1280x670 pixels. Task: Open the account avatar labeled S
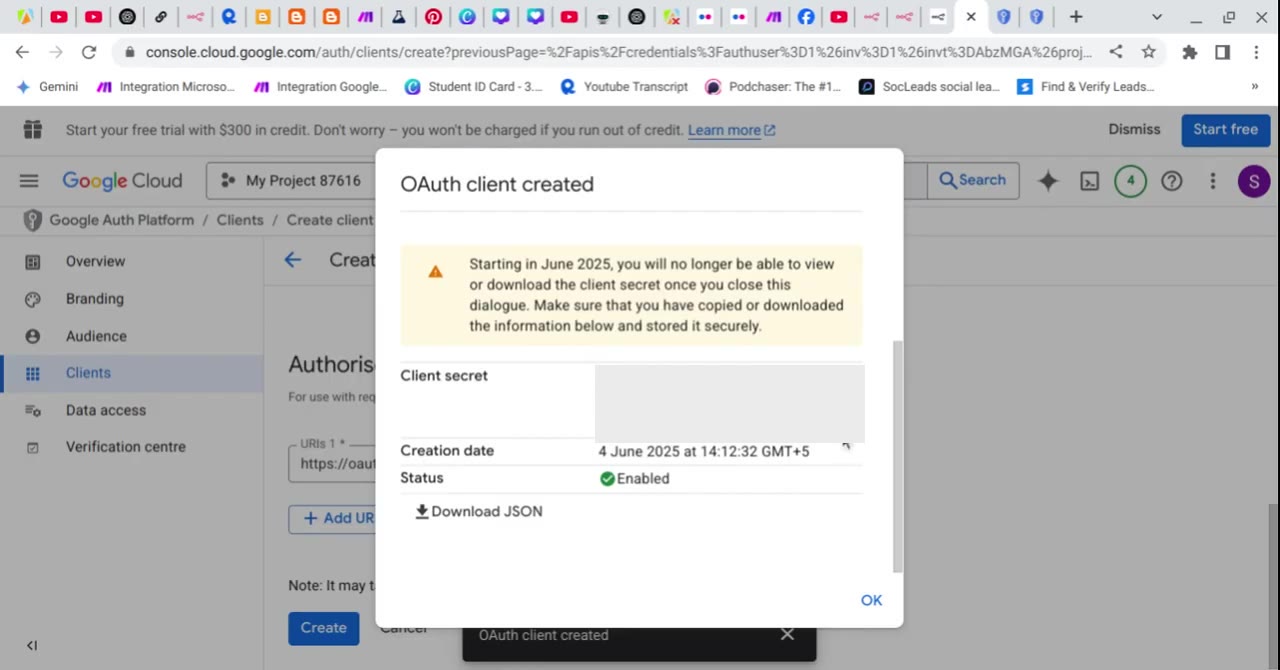[1253, 181]
